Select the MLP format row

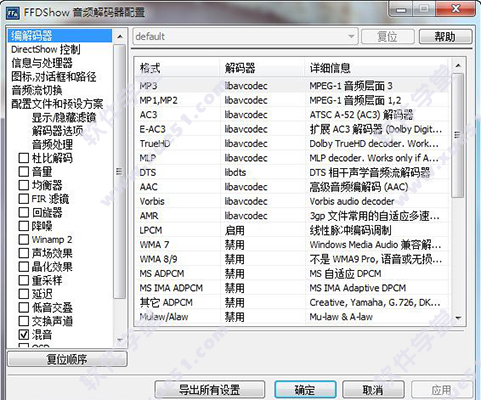click(292, 158)
